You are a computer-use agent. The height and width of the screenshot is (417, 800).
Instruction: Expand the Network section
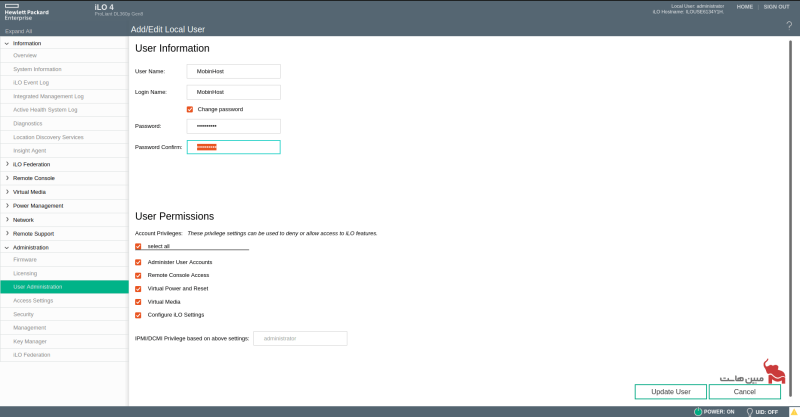(x=7, y=219)
